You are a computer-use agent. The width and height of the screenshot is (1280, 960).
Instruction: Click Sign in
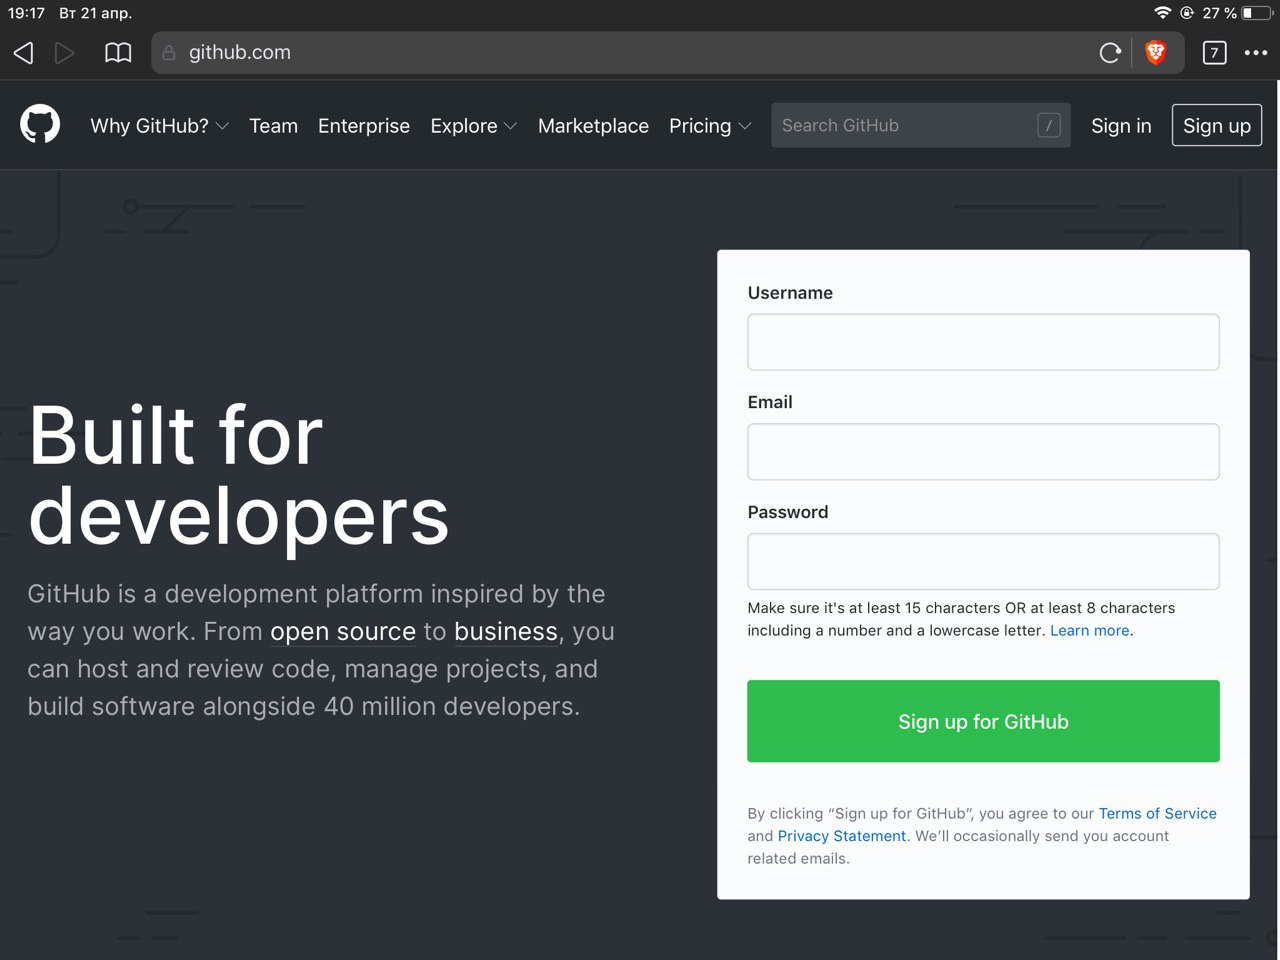[x=1121, y=126]
